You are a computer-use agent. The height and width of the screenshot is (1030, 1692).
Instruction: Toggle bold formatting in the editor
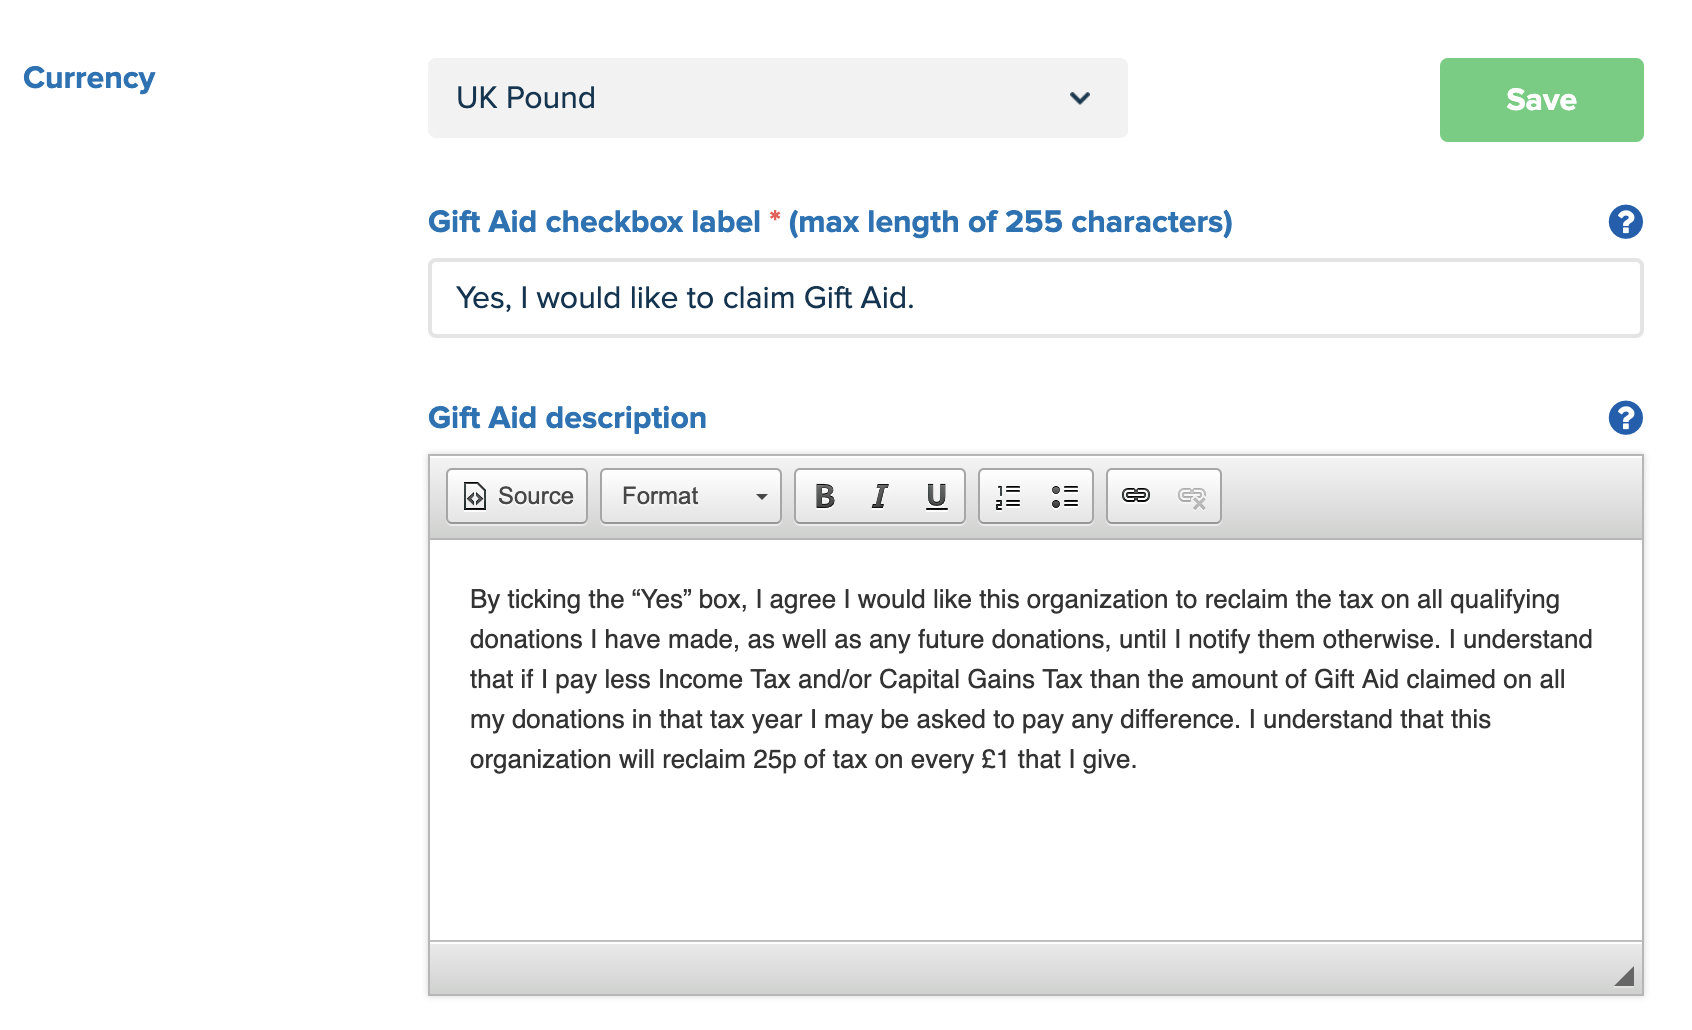click(825, 496)
